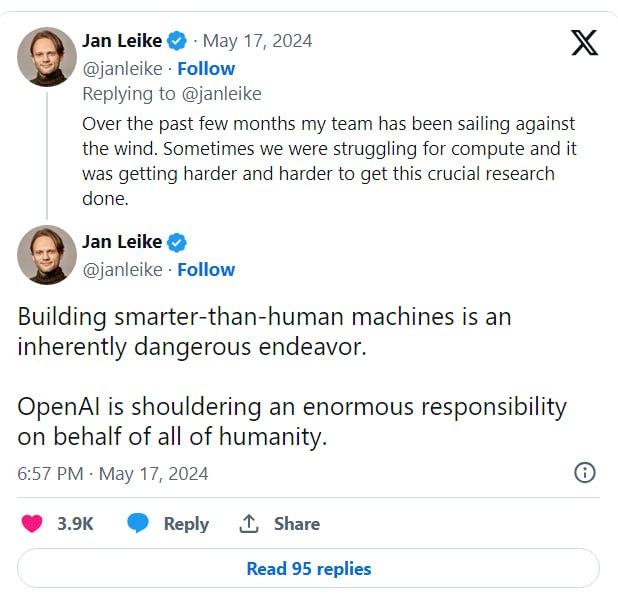Click the Reply label
The width and height of the screenshot is (618, 599).
pos(186,524)
